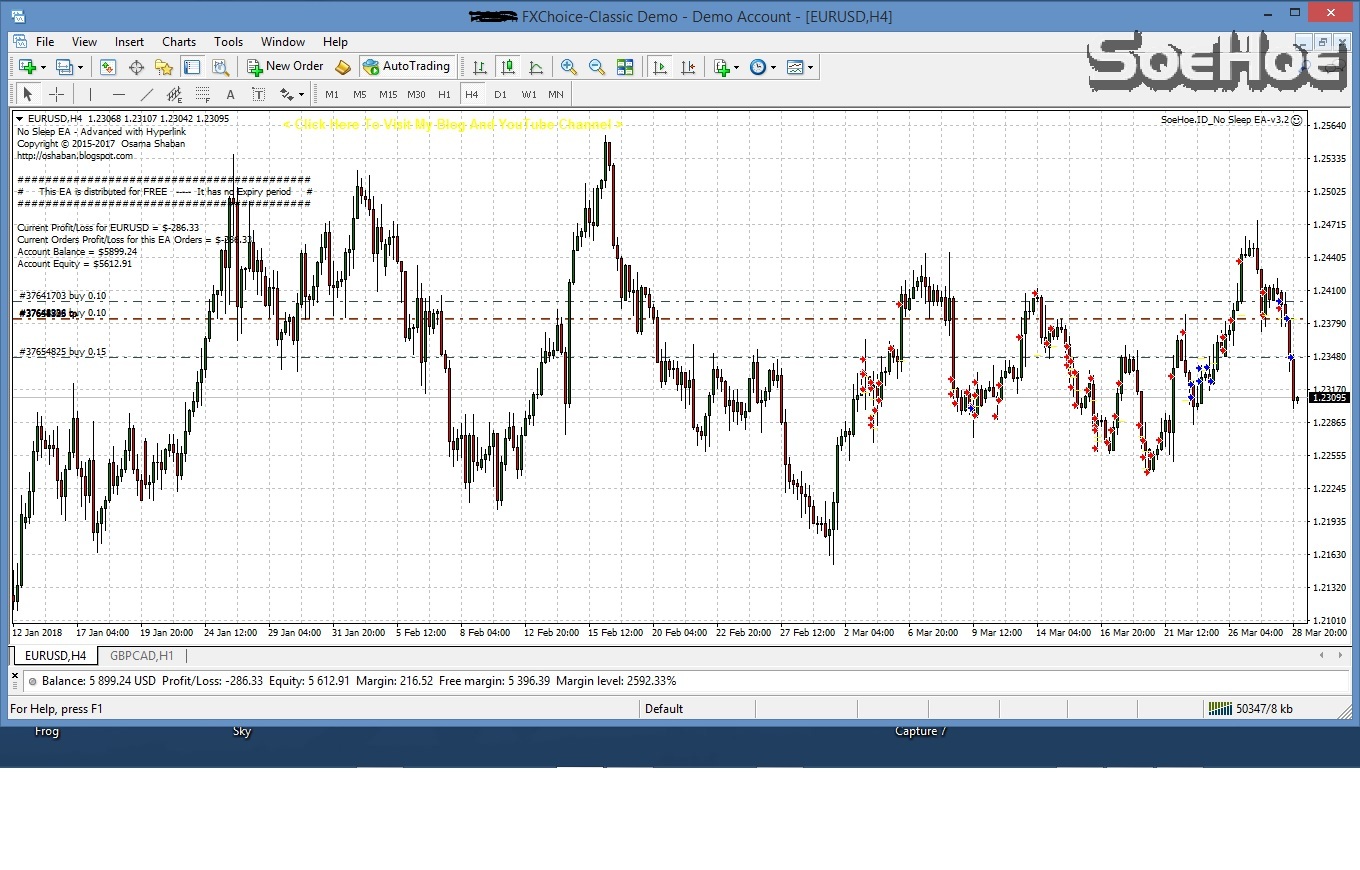Open the Charts menu
The image size is (1360, 870).
coord(179,42)
